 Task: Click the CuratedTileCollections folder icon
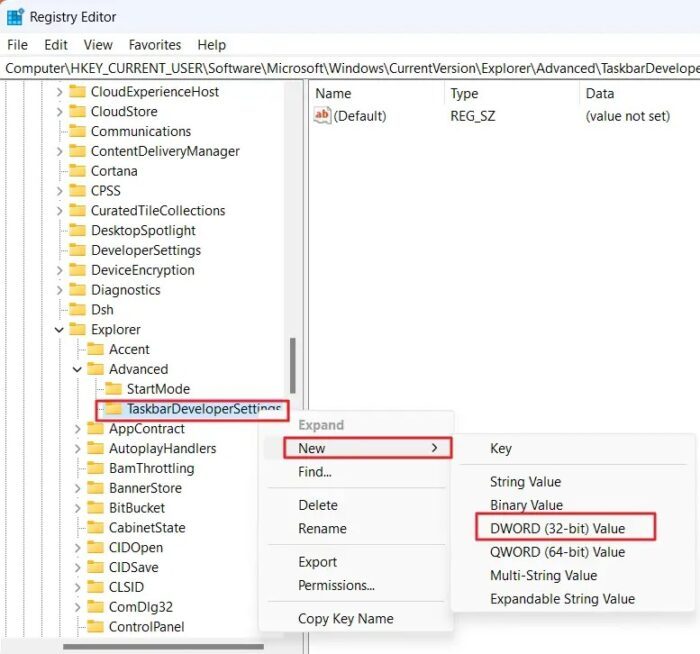tap(77, 210)
